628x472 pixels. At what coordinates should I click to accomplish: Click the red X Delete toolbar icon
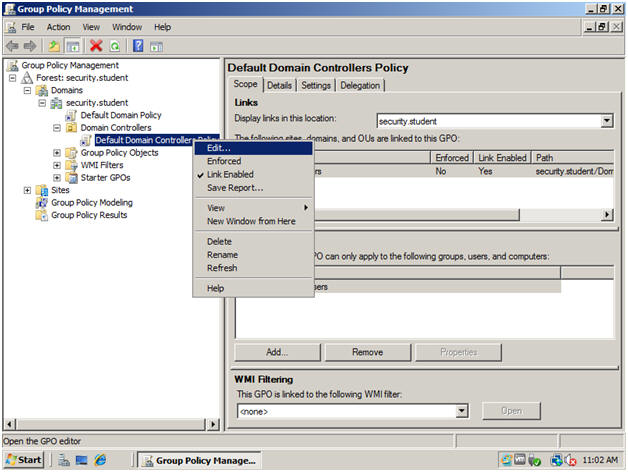(x=96, y=46)
